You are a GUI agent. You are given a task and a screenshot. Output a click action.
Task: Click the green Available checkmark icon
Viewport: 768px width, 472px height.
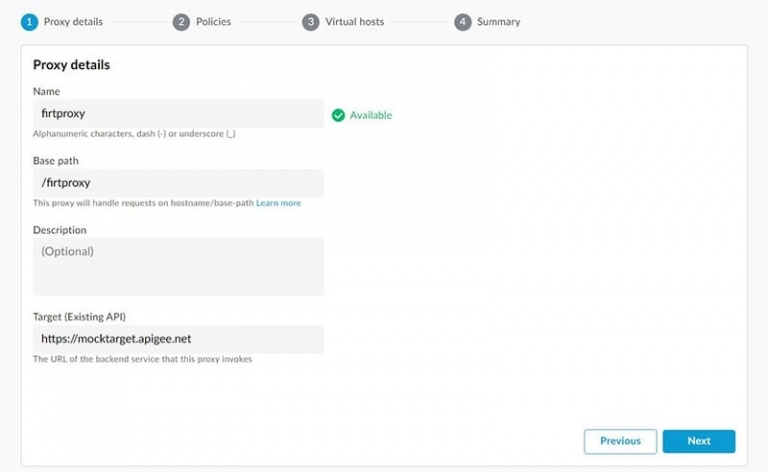338,115
